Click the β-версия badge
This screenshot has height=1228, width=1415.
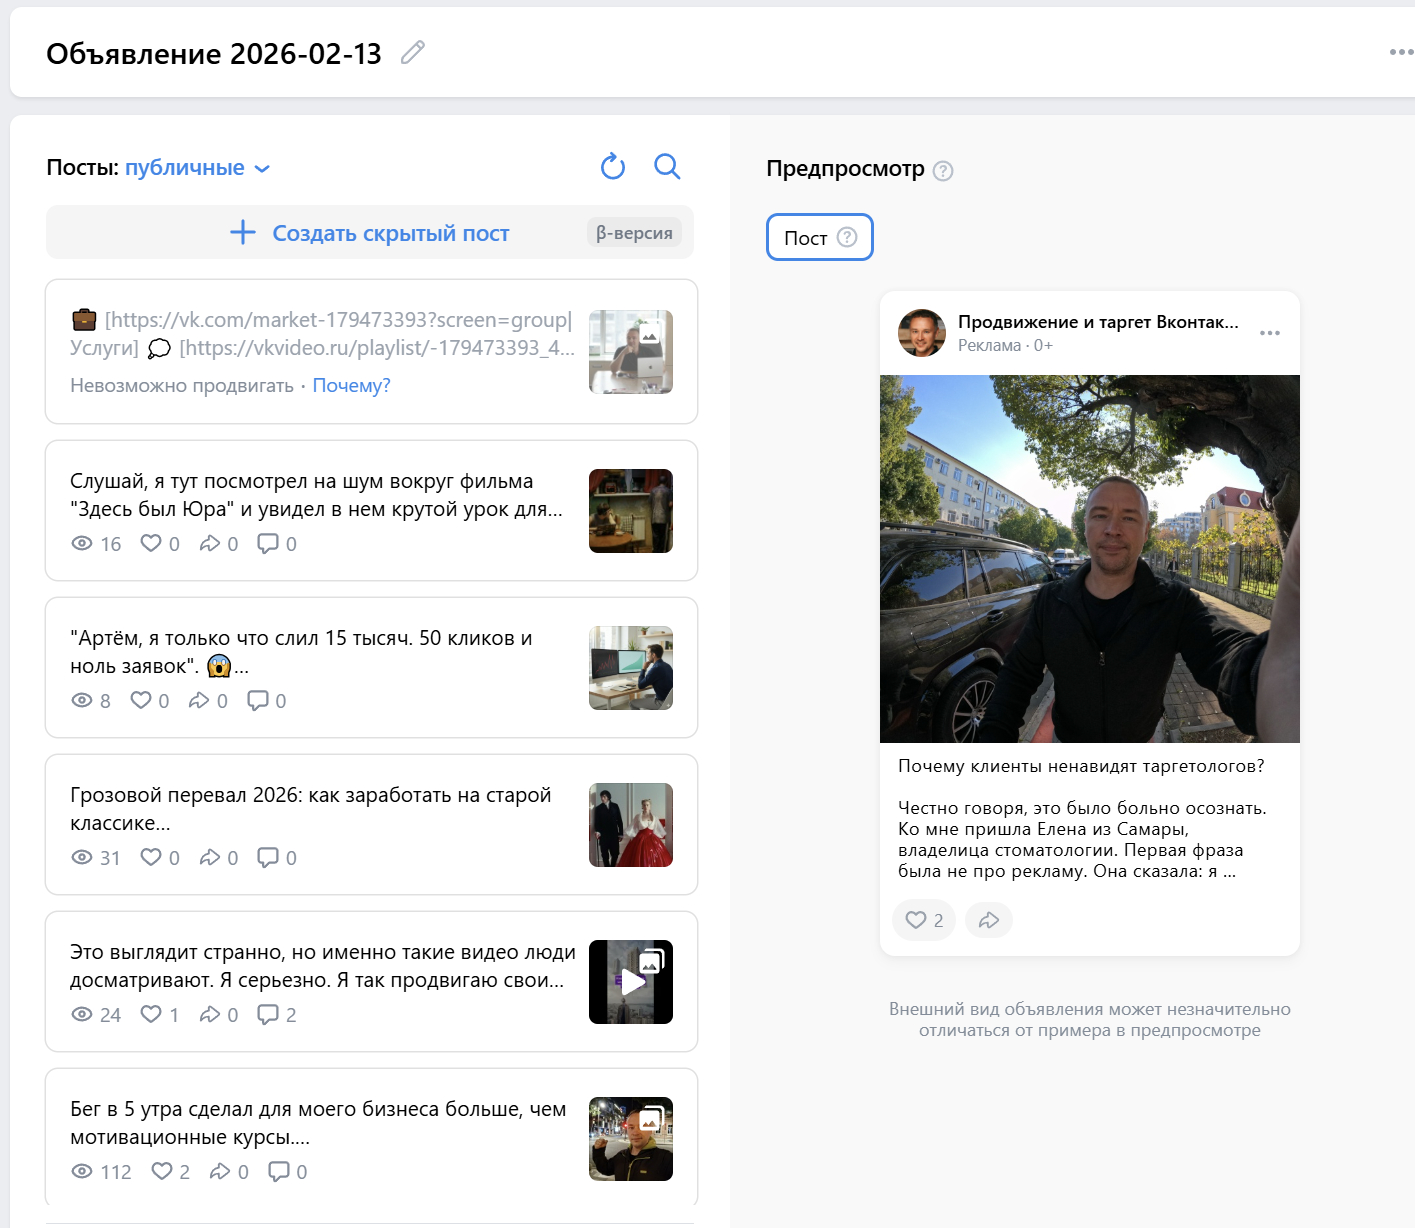click(x=634, y=233)
